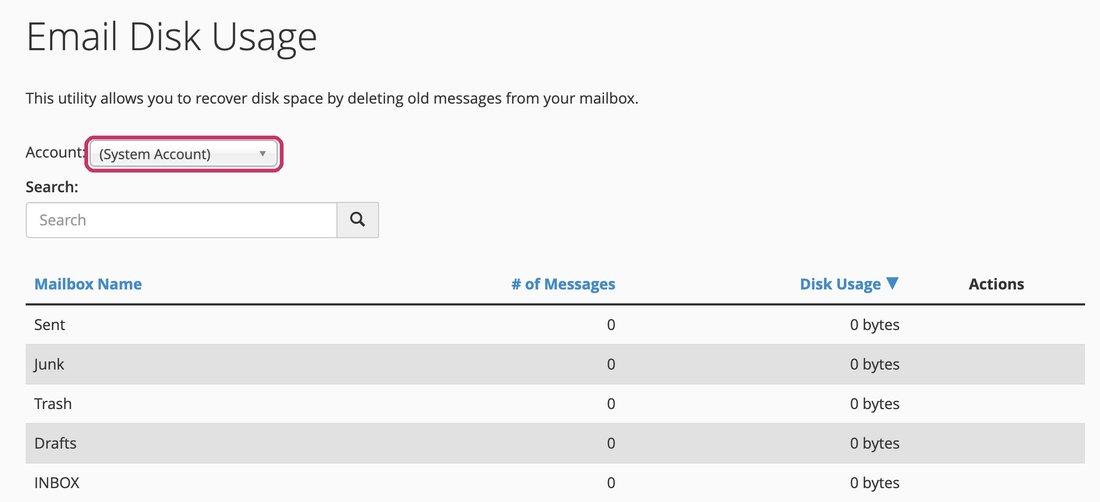The height and width of the screenshot is (502, 1100).
Task: Click the 0 bytes value in Trash row
Action: [x=875, y=404]
